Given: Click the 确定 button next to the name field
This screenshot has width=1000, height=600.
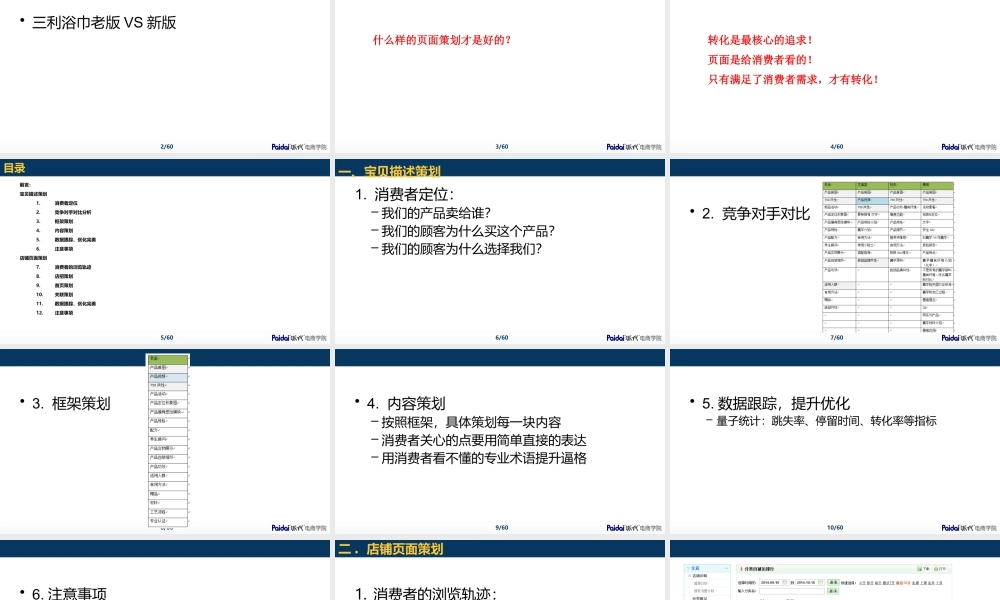Looking at the screenshot, I should coord(834,591).
